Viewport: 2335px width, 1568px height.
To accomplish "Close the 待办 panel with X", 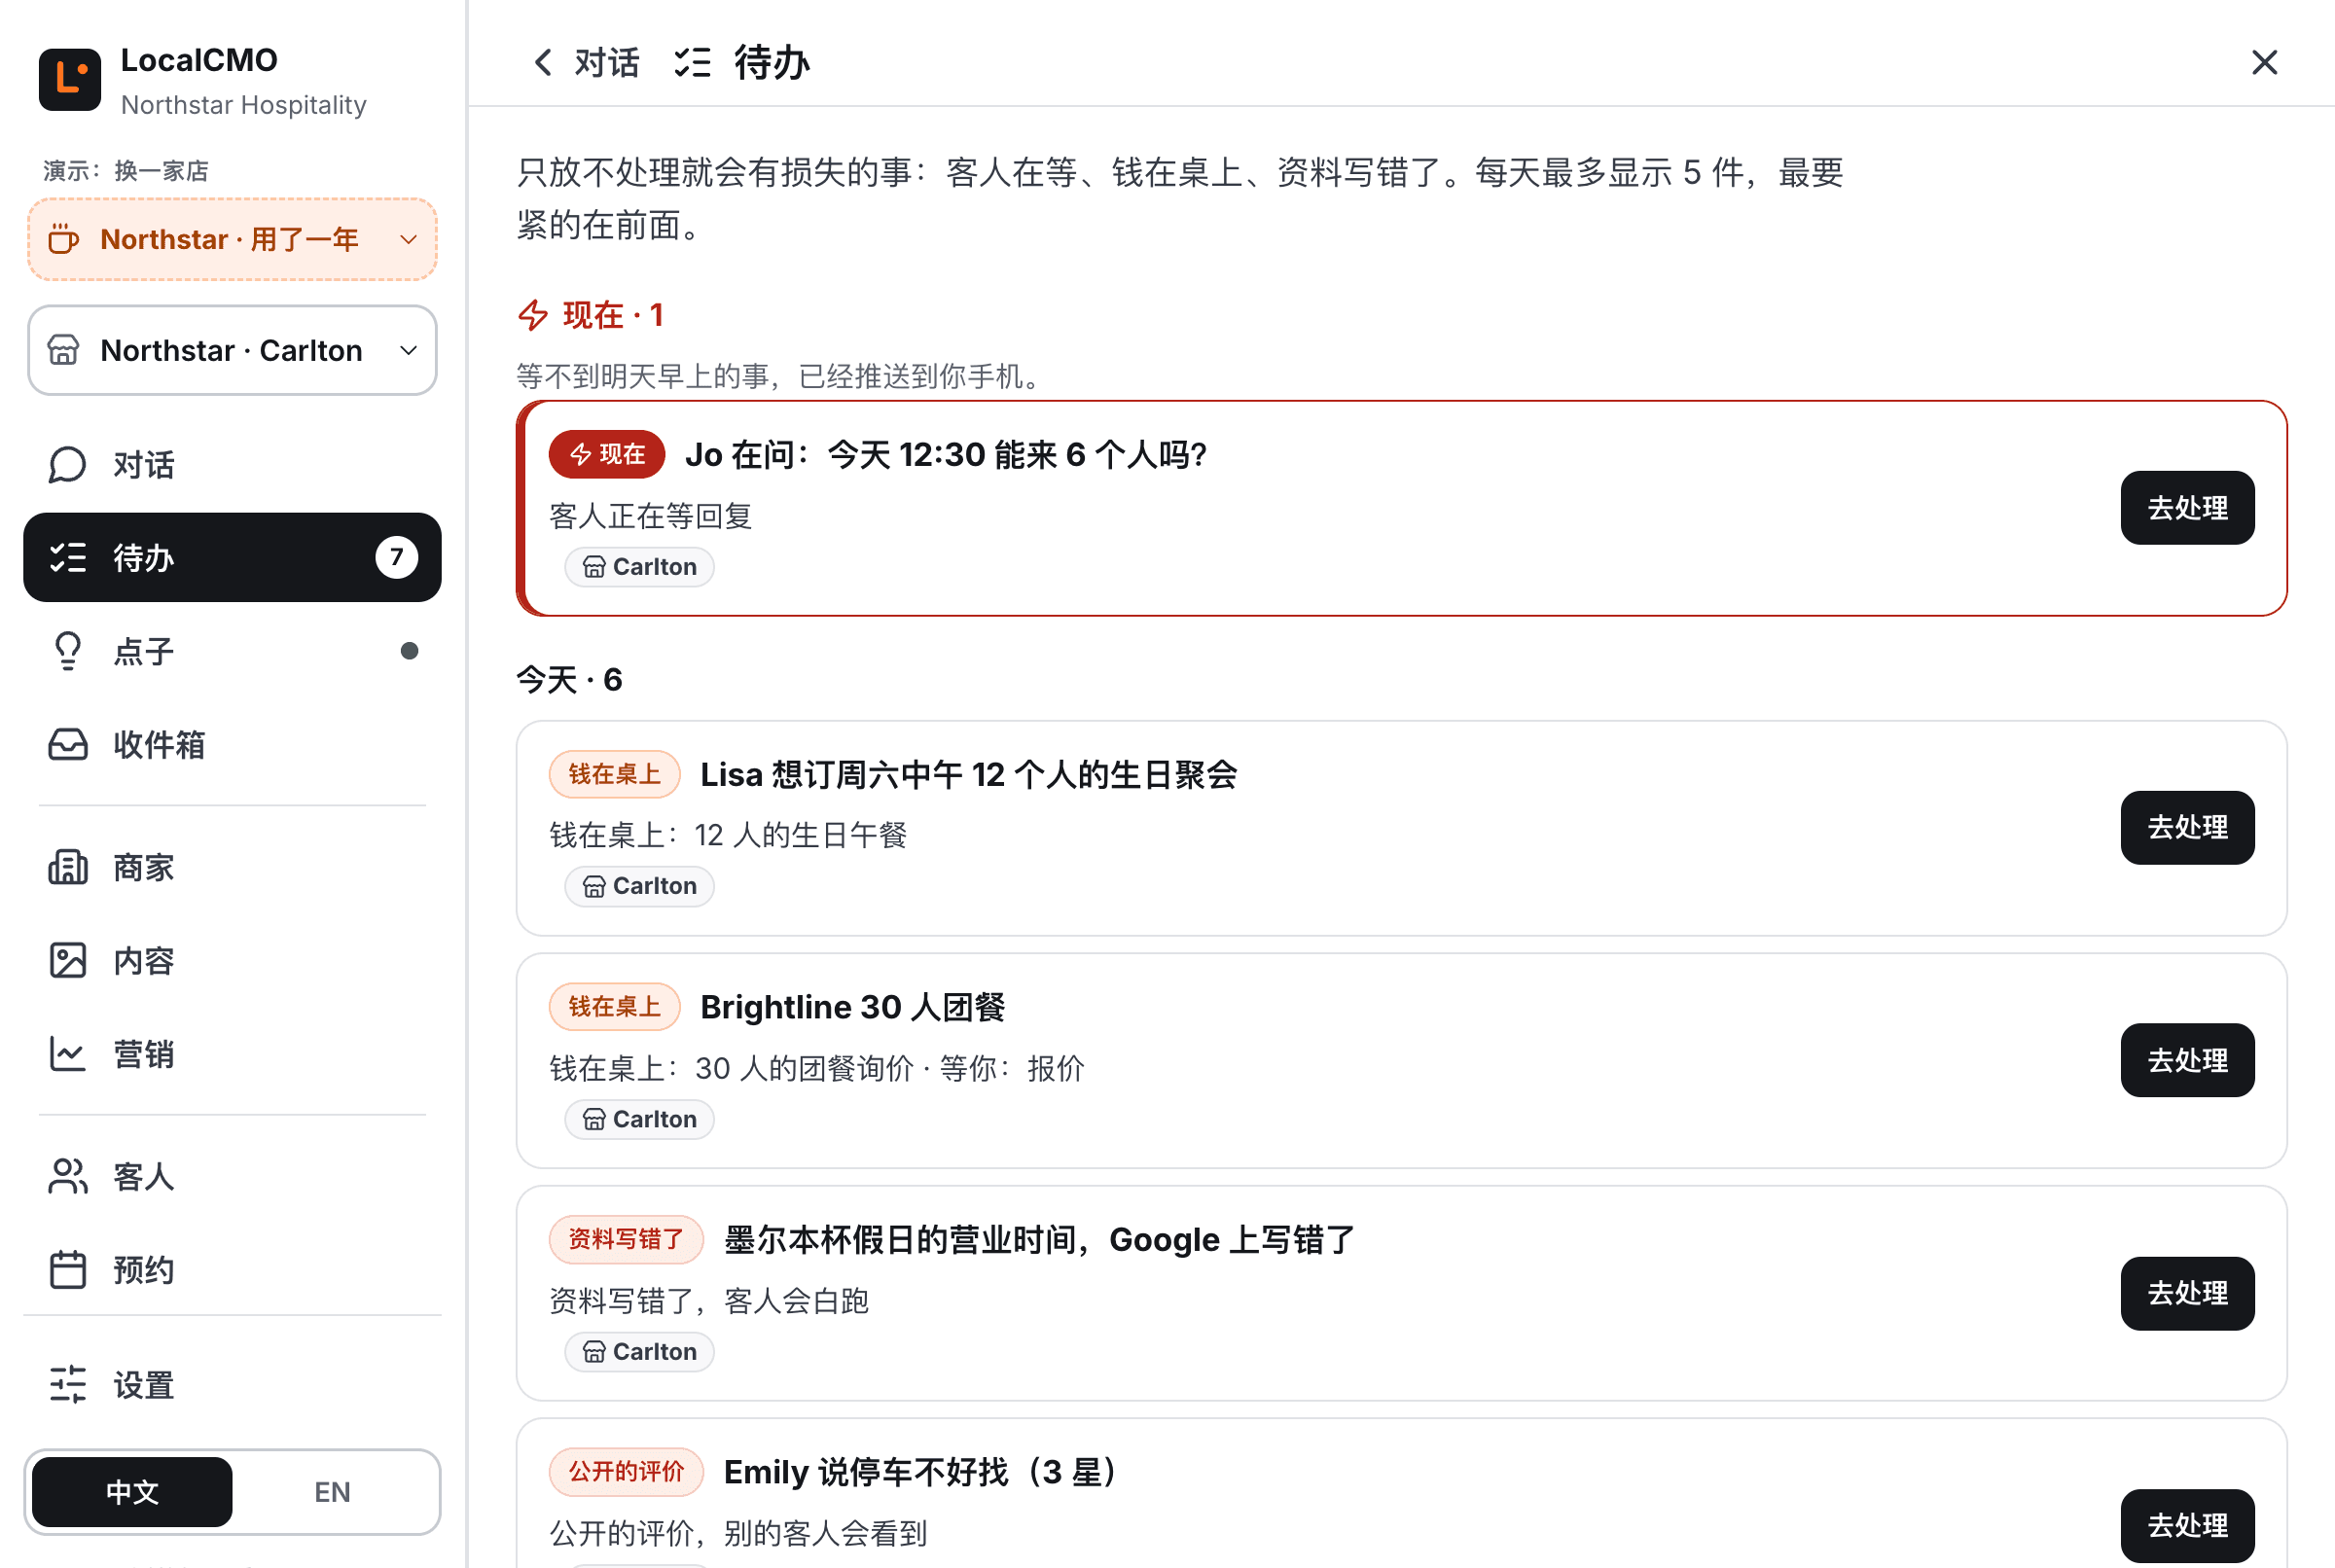I will click(x=2264, y=63).
